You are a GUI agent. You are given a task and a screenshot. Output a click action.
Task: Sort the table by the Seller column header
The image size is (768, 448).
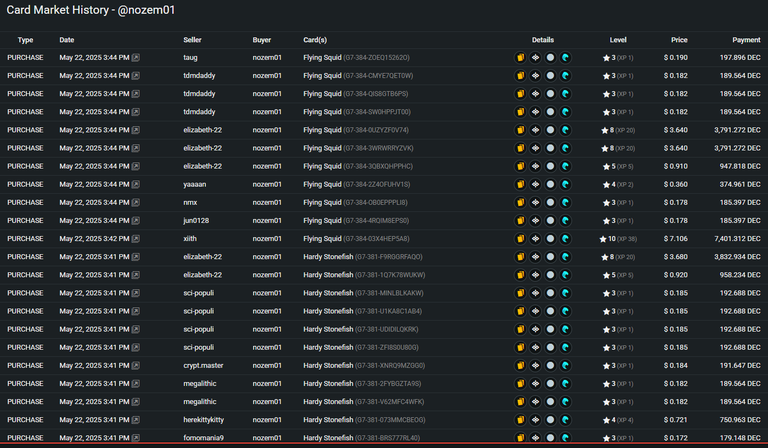click(x=192, y=40)
